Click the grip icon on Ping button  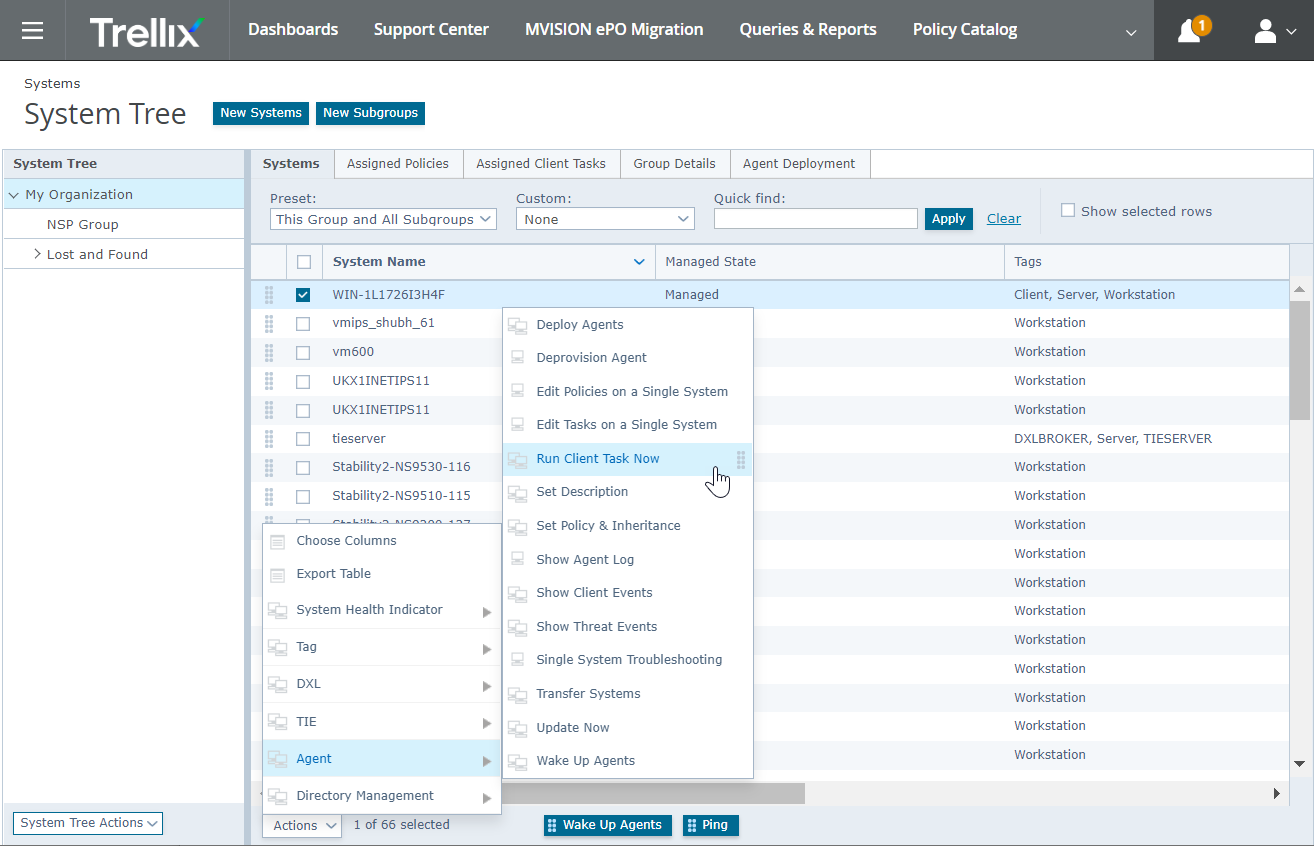pos(692,825)
